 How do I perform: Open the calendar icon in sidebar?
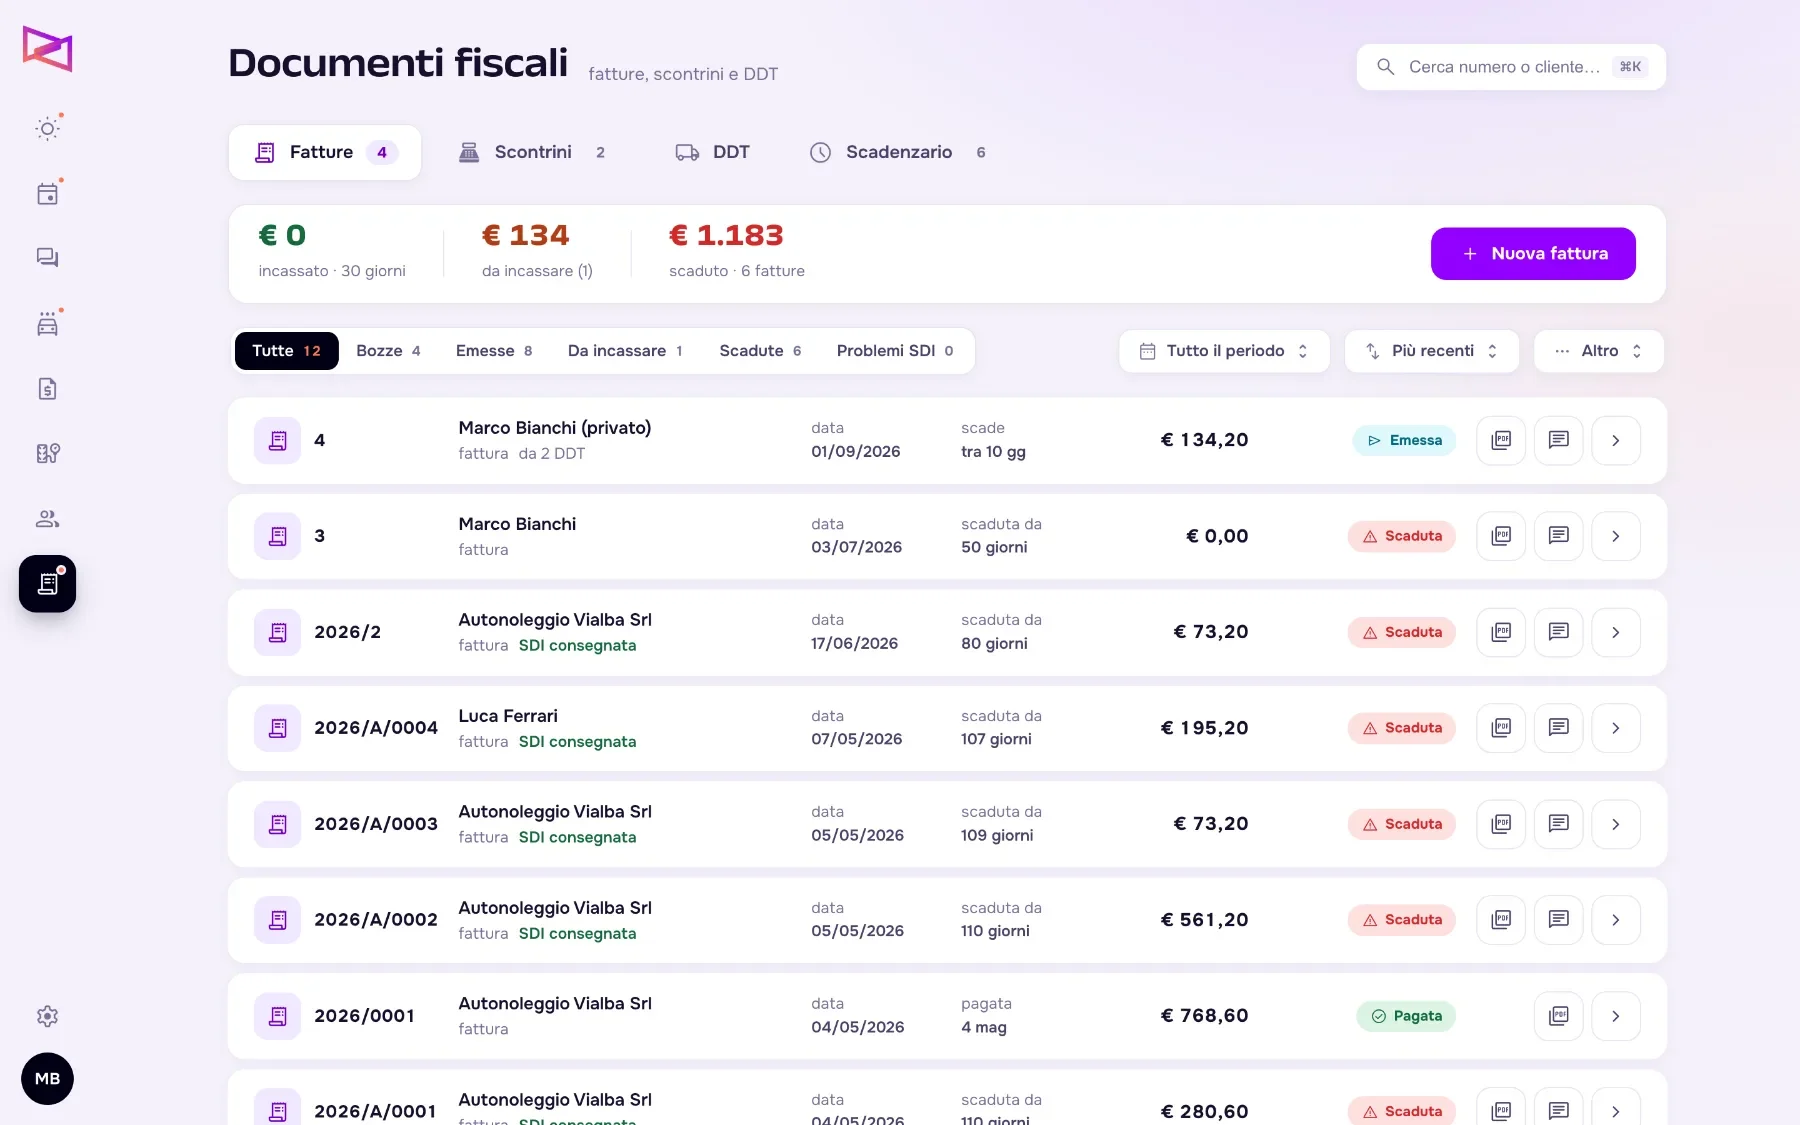[x=47, y=193]
